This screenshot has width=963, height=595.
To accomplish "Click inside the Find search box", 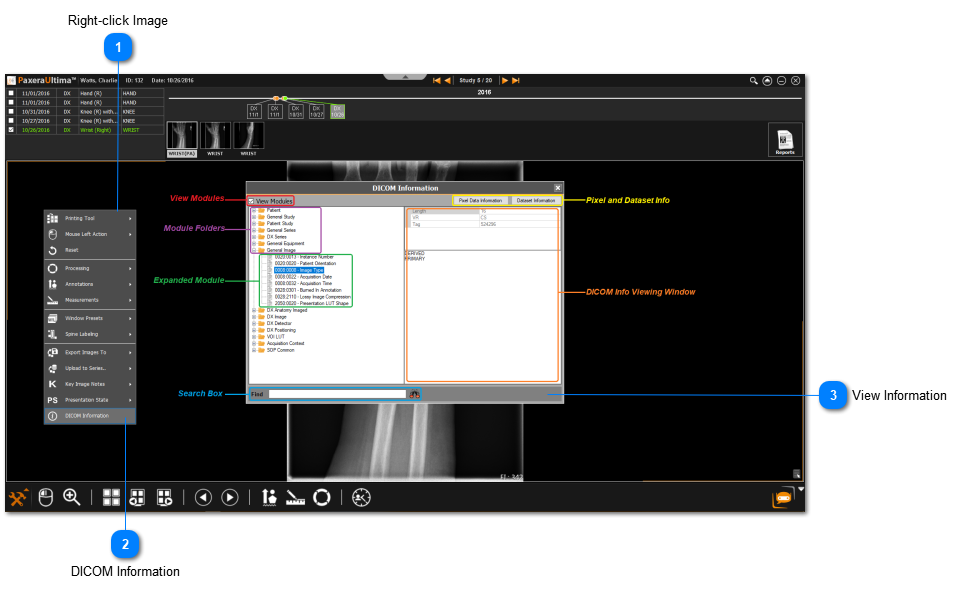I will pyautogui.click(x=337, y=394).
